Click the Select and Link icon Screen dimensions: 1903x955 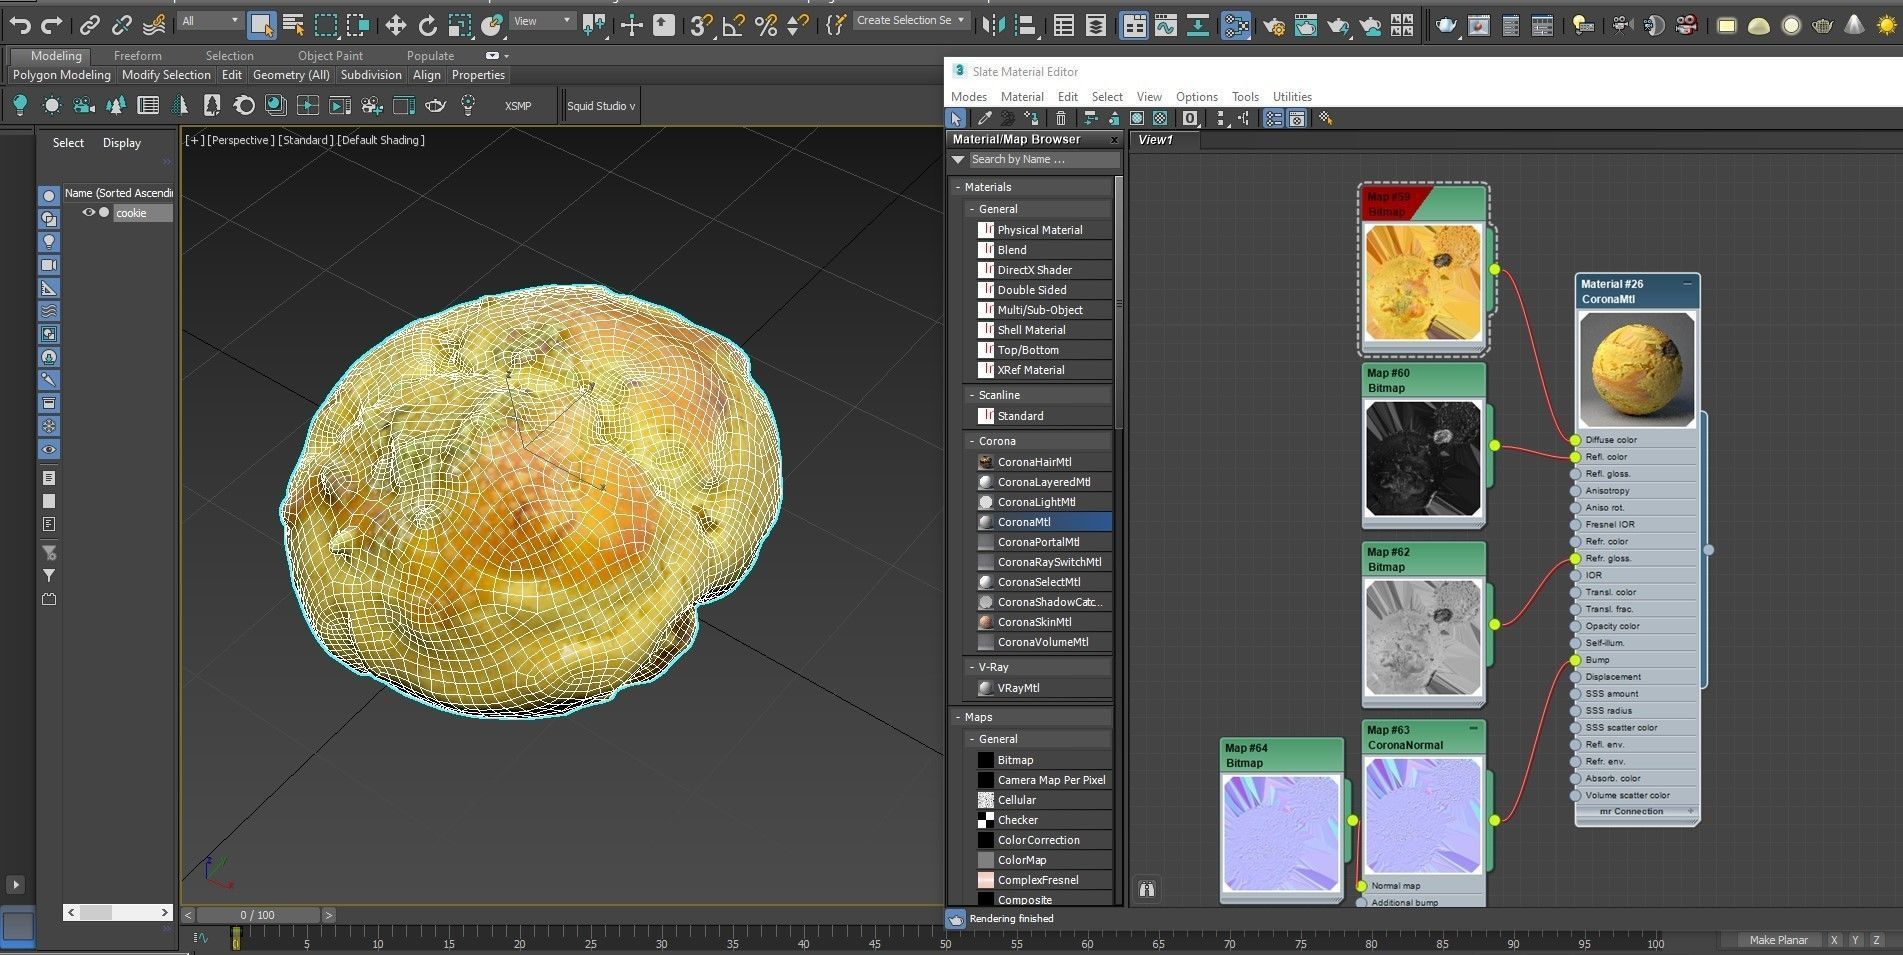[90, 25]
